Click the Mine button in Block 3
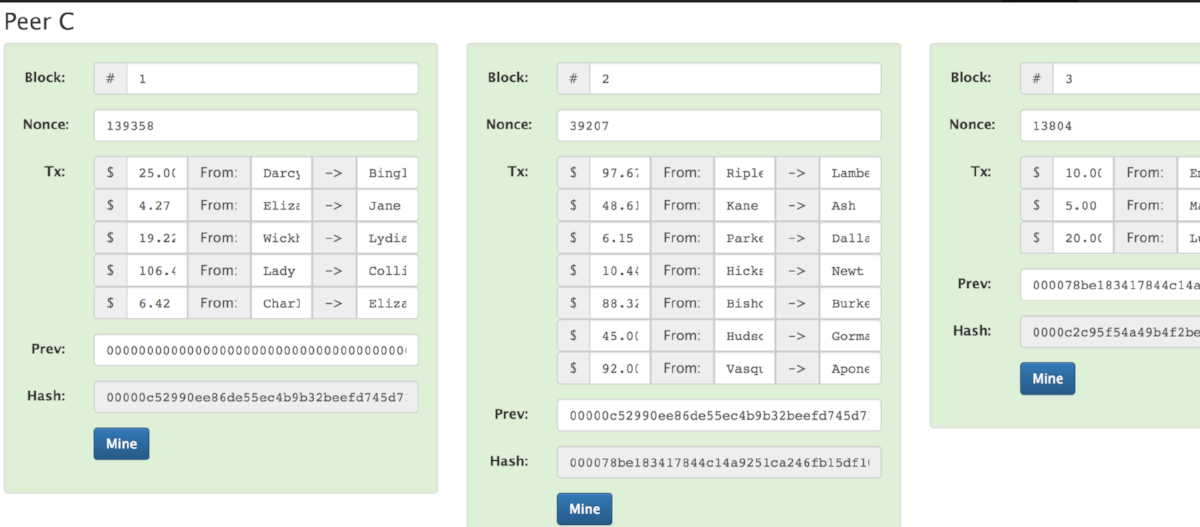The image size is (1200, 527). (1047, 378)
